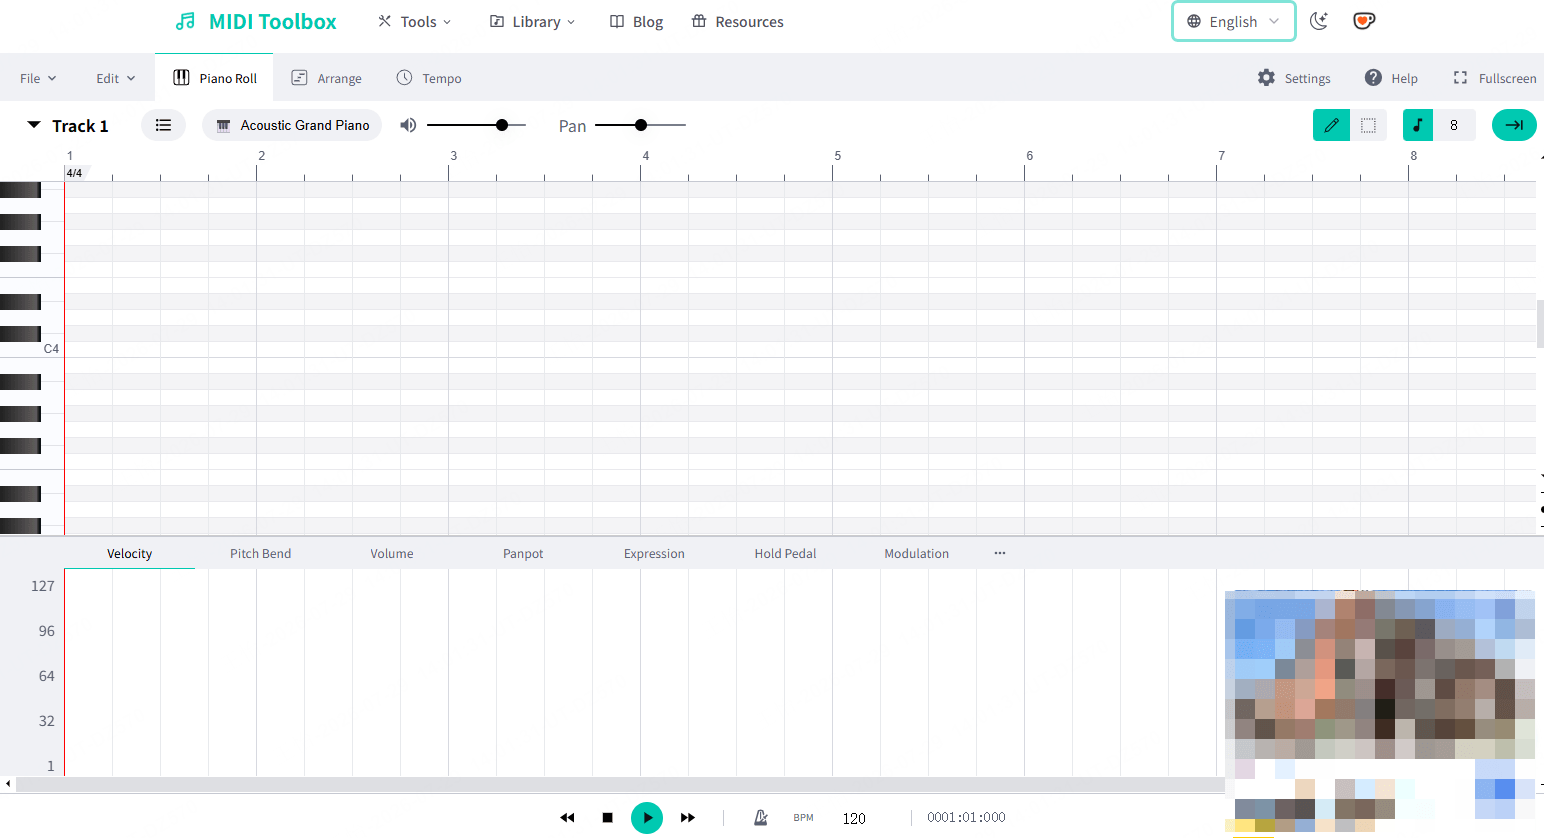Select the Modulation tab
The image size is (1544, 838).
click(x=916, y=553)
